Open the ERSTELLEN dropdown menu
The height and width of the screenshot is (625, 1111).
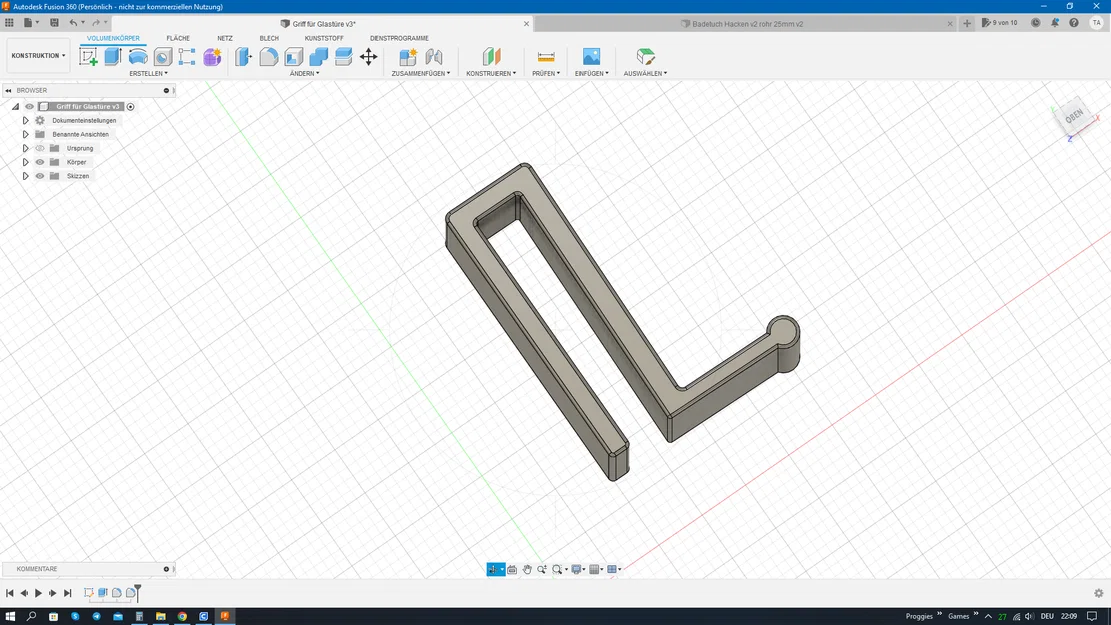click(x=148, y=73)
